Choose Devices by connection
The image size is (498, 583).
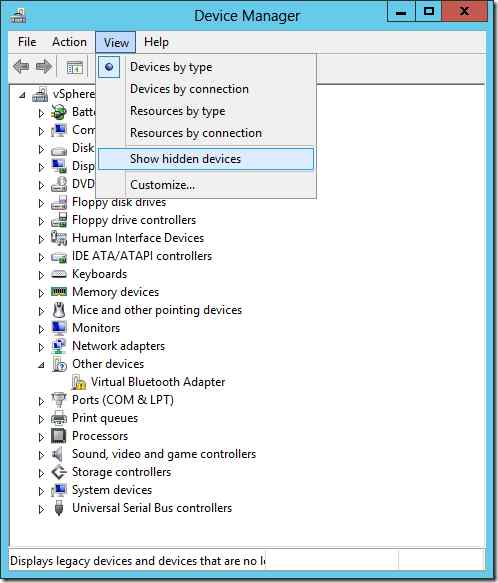[206, 89]
